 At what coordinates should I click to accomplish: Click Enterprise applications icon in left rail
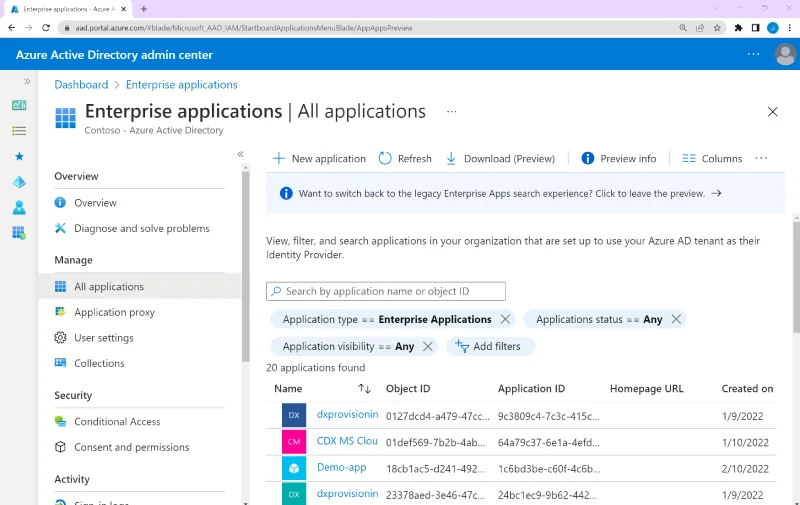(18, 233)
